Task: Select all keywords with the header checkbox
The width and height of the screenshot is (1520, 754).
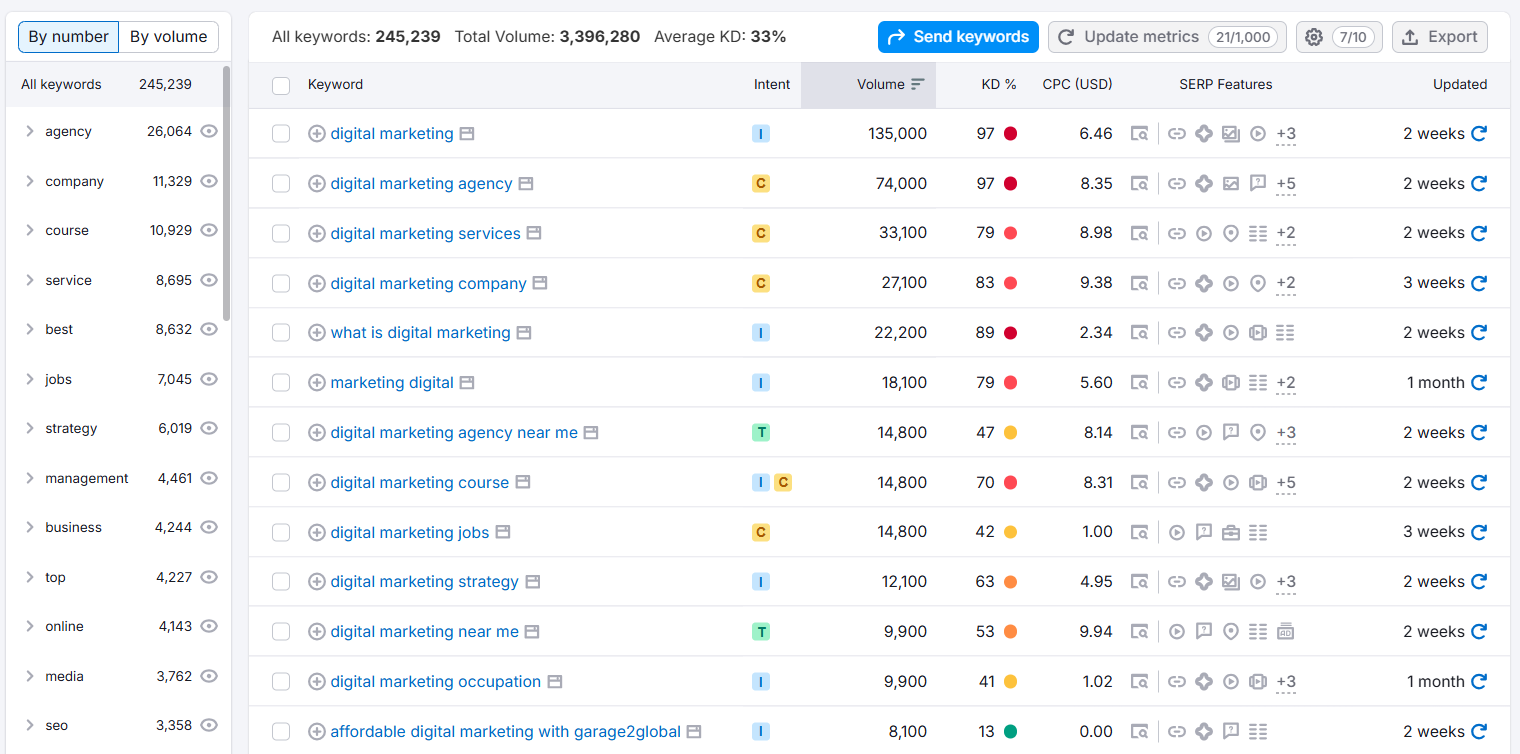Action: pyautogui.click(x=281, y=86)
